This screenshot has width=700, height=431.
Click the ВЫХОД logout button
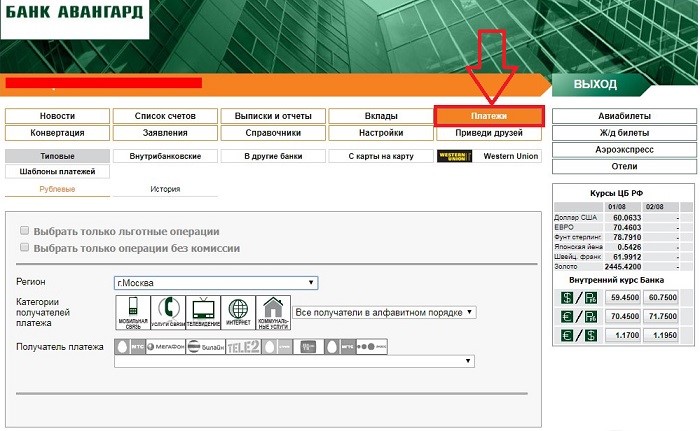(x=596, y=84)
